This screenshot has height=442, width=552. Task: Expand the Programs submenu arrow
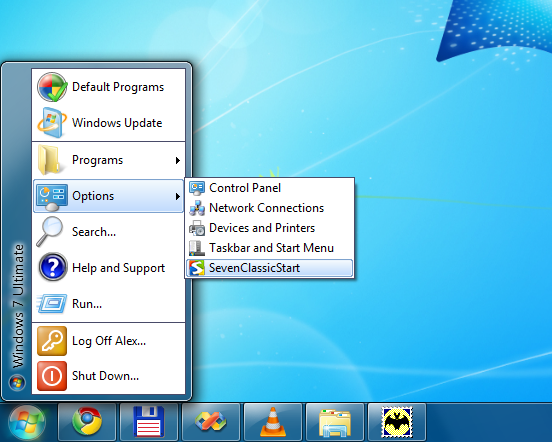pyautogui.click(x=178, y=160)
